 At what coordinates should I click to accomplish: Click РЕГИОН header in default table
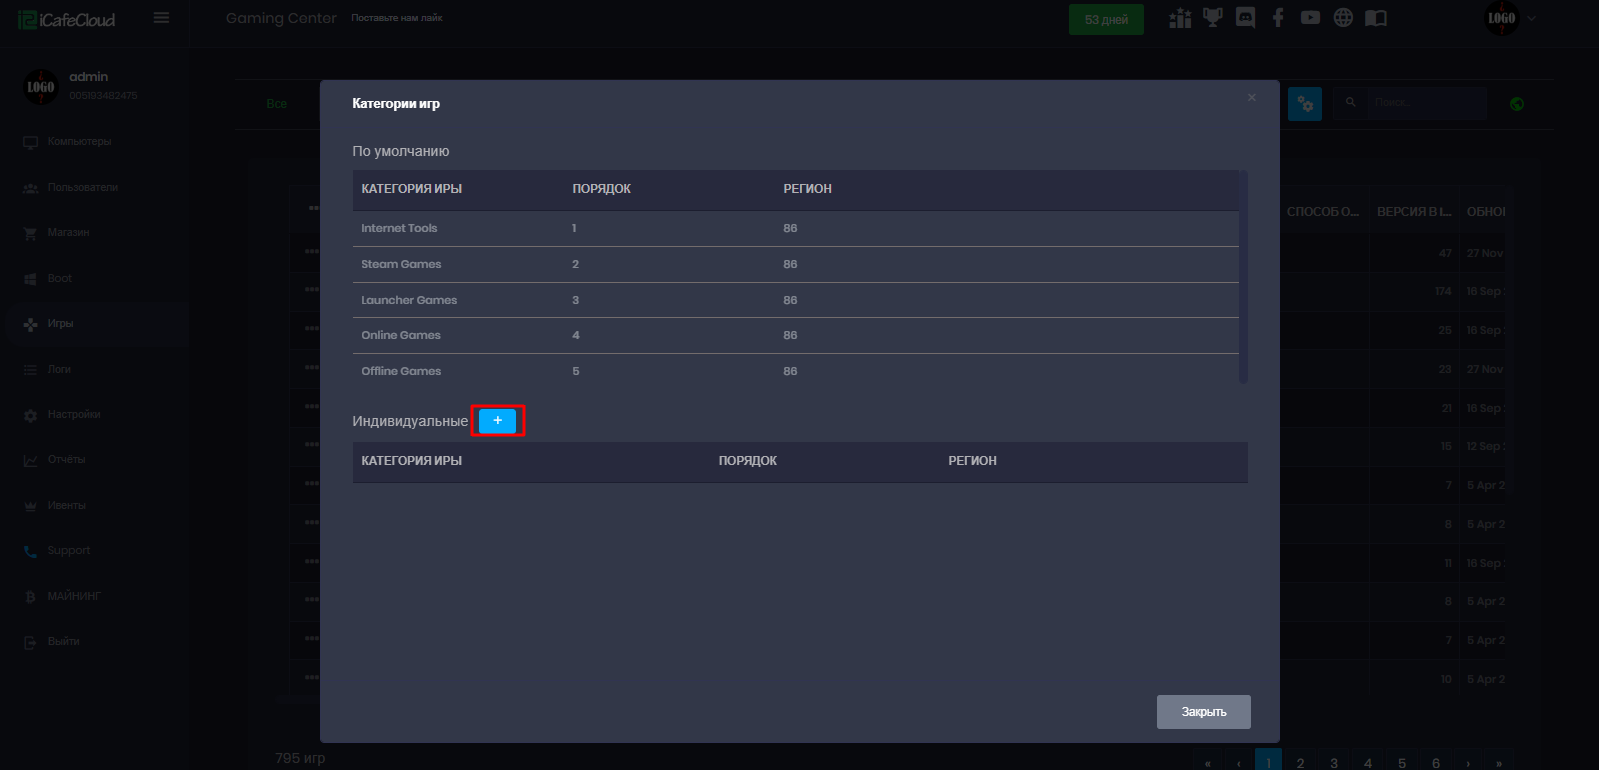pyautogui.click(x=807, y=189)
